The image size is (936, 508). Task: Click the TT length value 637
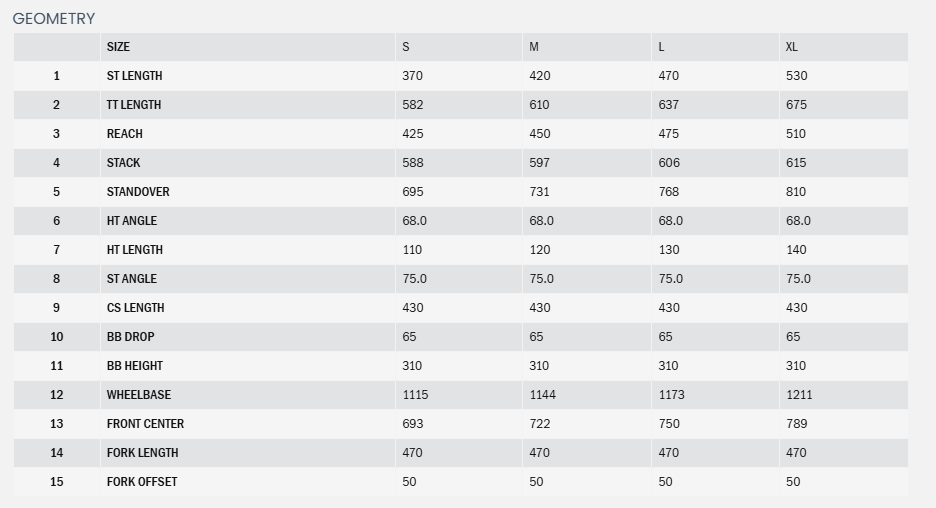click(668, 105)
